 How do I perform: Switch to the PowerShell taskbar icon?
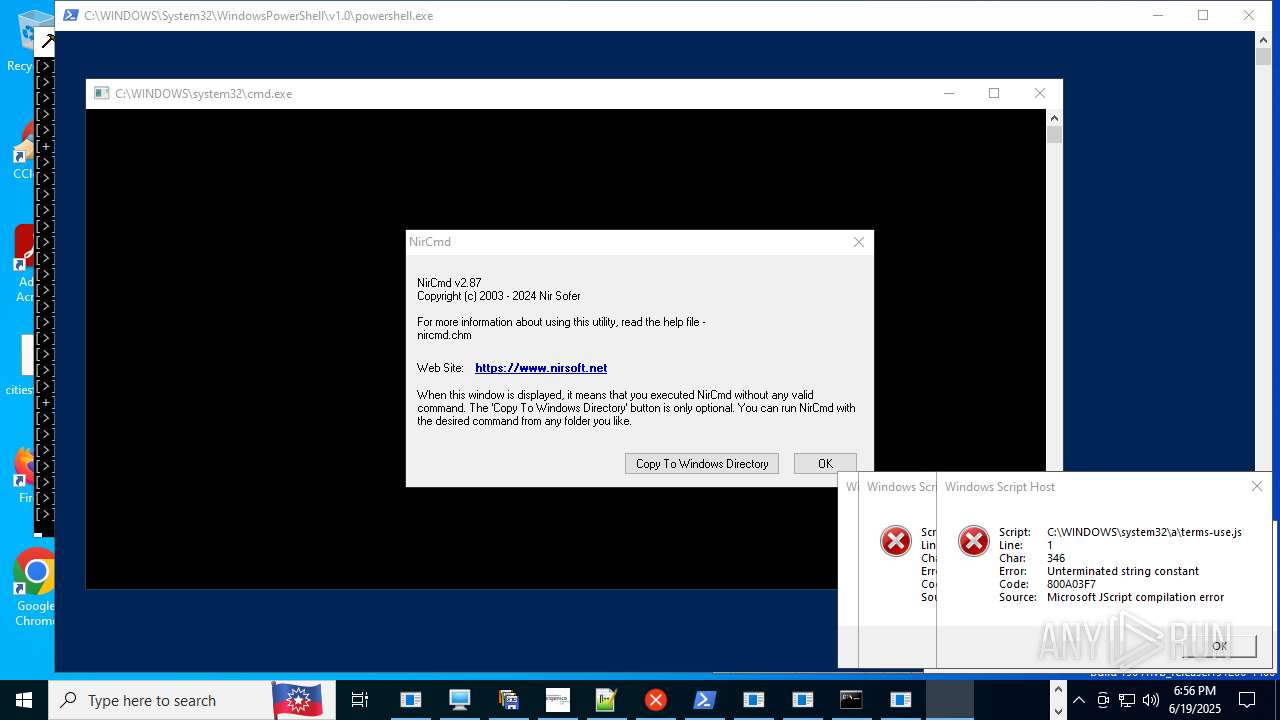tap(704, 700)
